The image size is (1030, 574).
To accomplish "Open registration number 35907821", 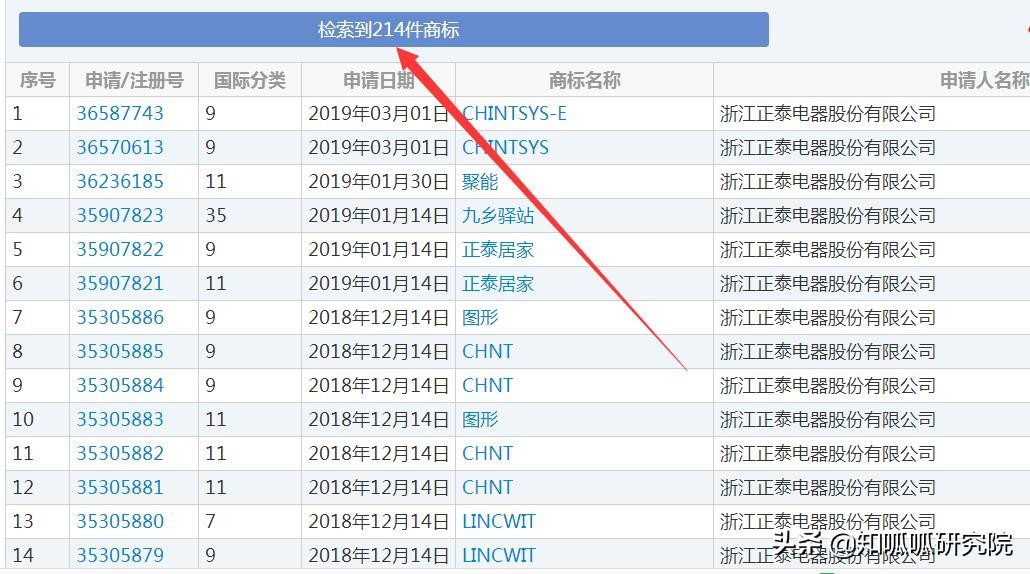I will pyautogui.click(x=120, y=284).
